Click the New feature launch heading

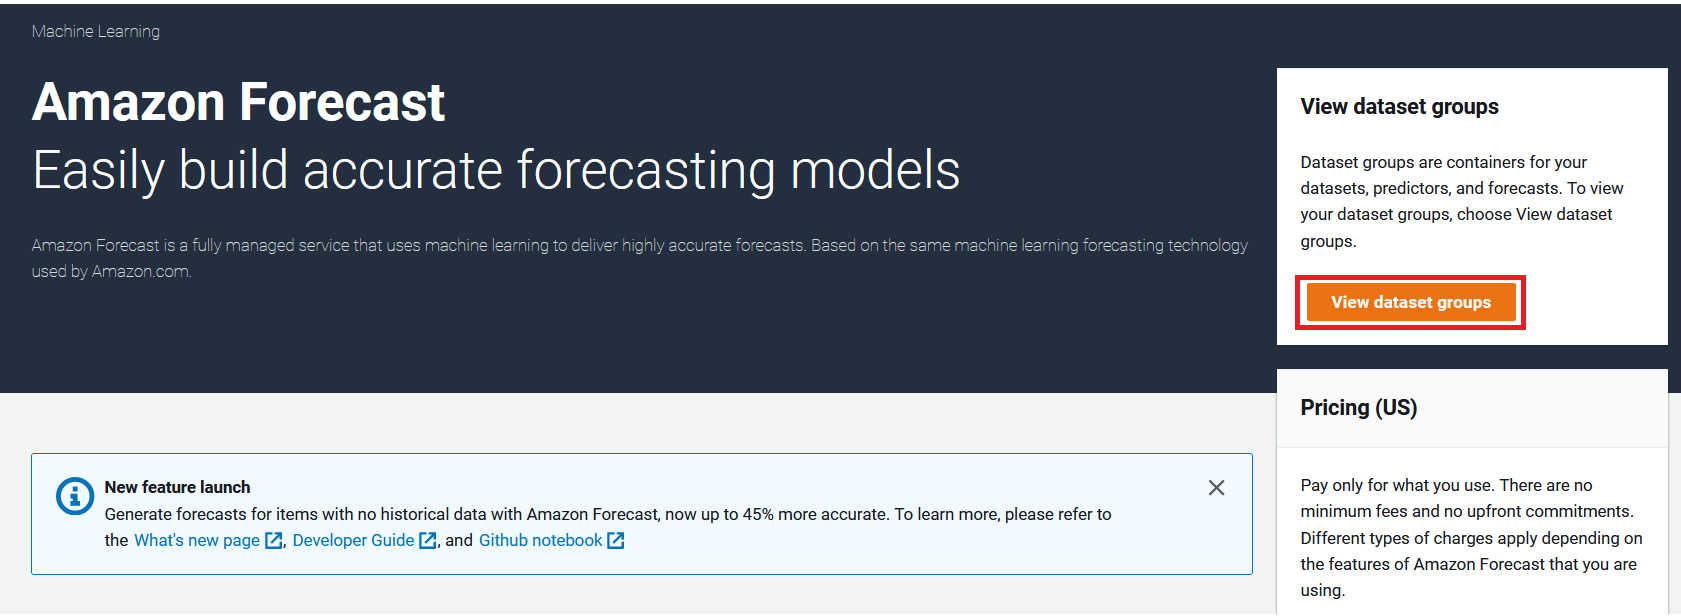(177, 487)
